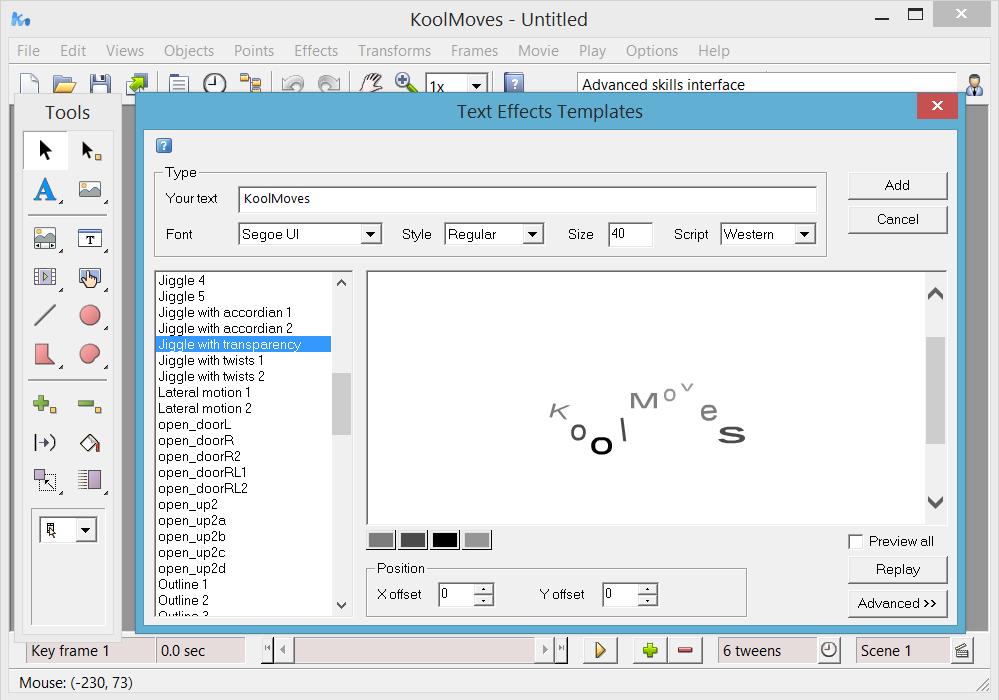Viewport: 999px width, 700px height.
Task: Pick the black color swatch
Action: pyautogui.click(x=445, y=540)
